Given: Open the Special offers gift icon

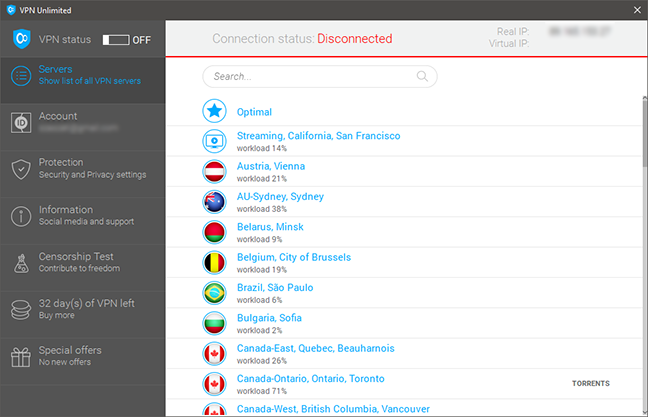Looking at the screenshot, I should click(21, 357).
